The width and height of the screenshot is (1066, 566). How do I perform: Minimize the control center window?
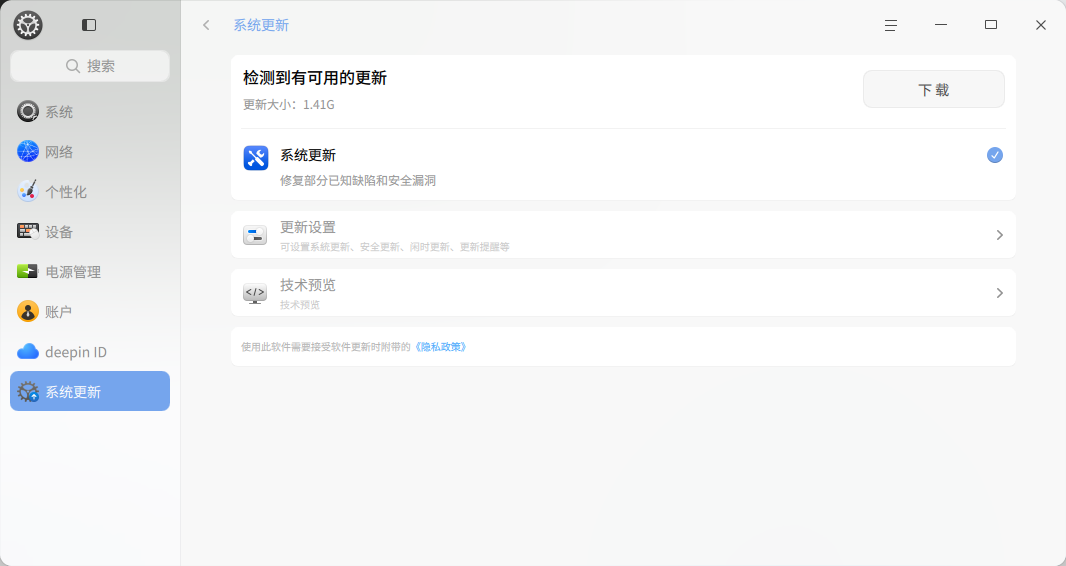[x=941, y=25]
